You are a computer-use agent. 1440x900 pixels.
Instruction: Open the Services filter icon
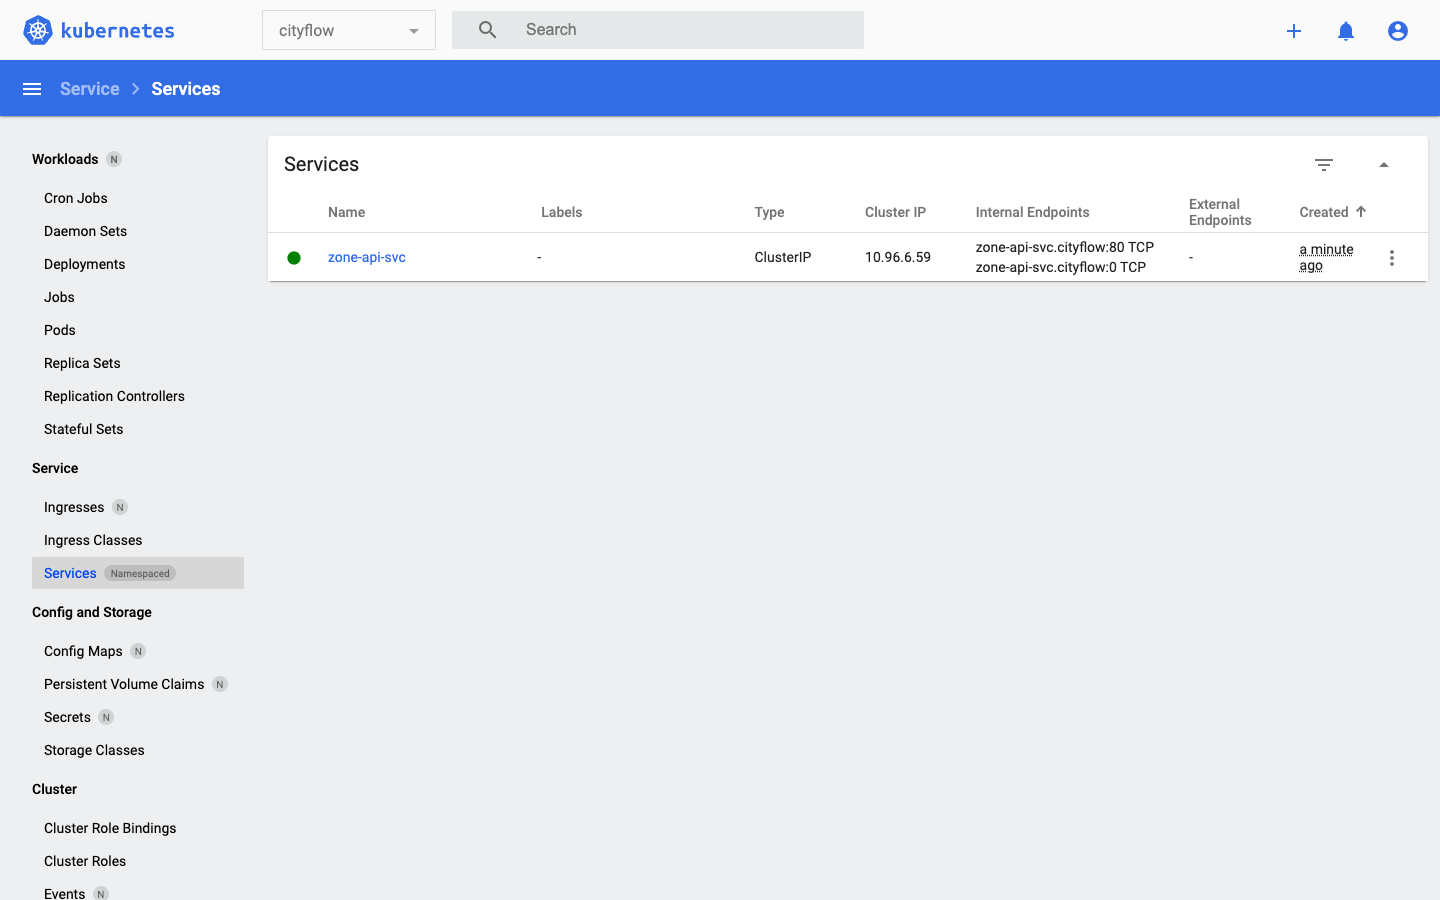1324,165
